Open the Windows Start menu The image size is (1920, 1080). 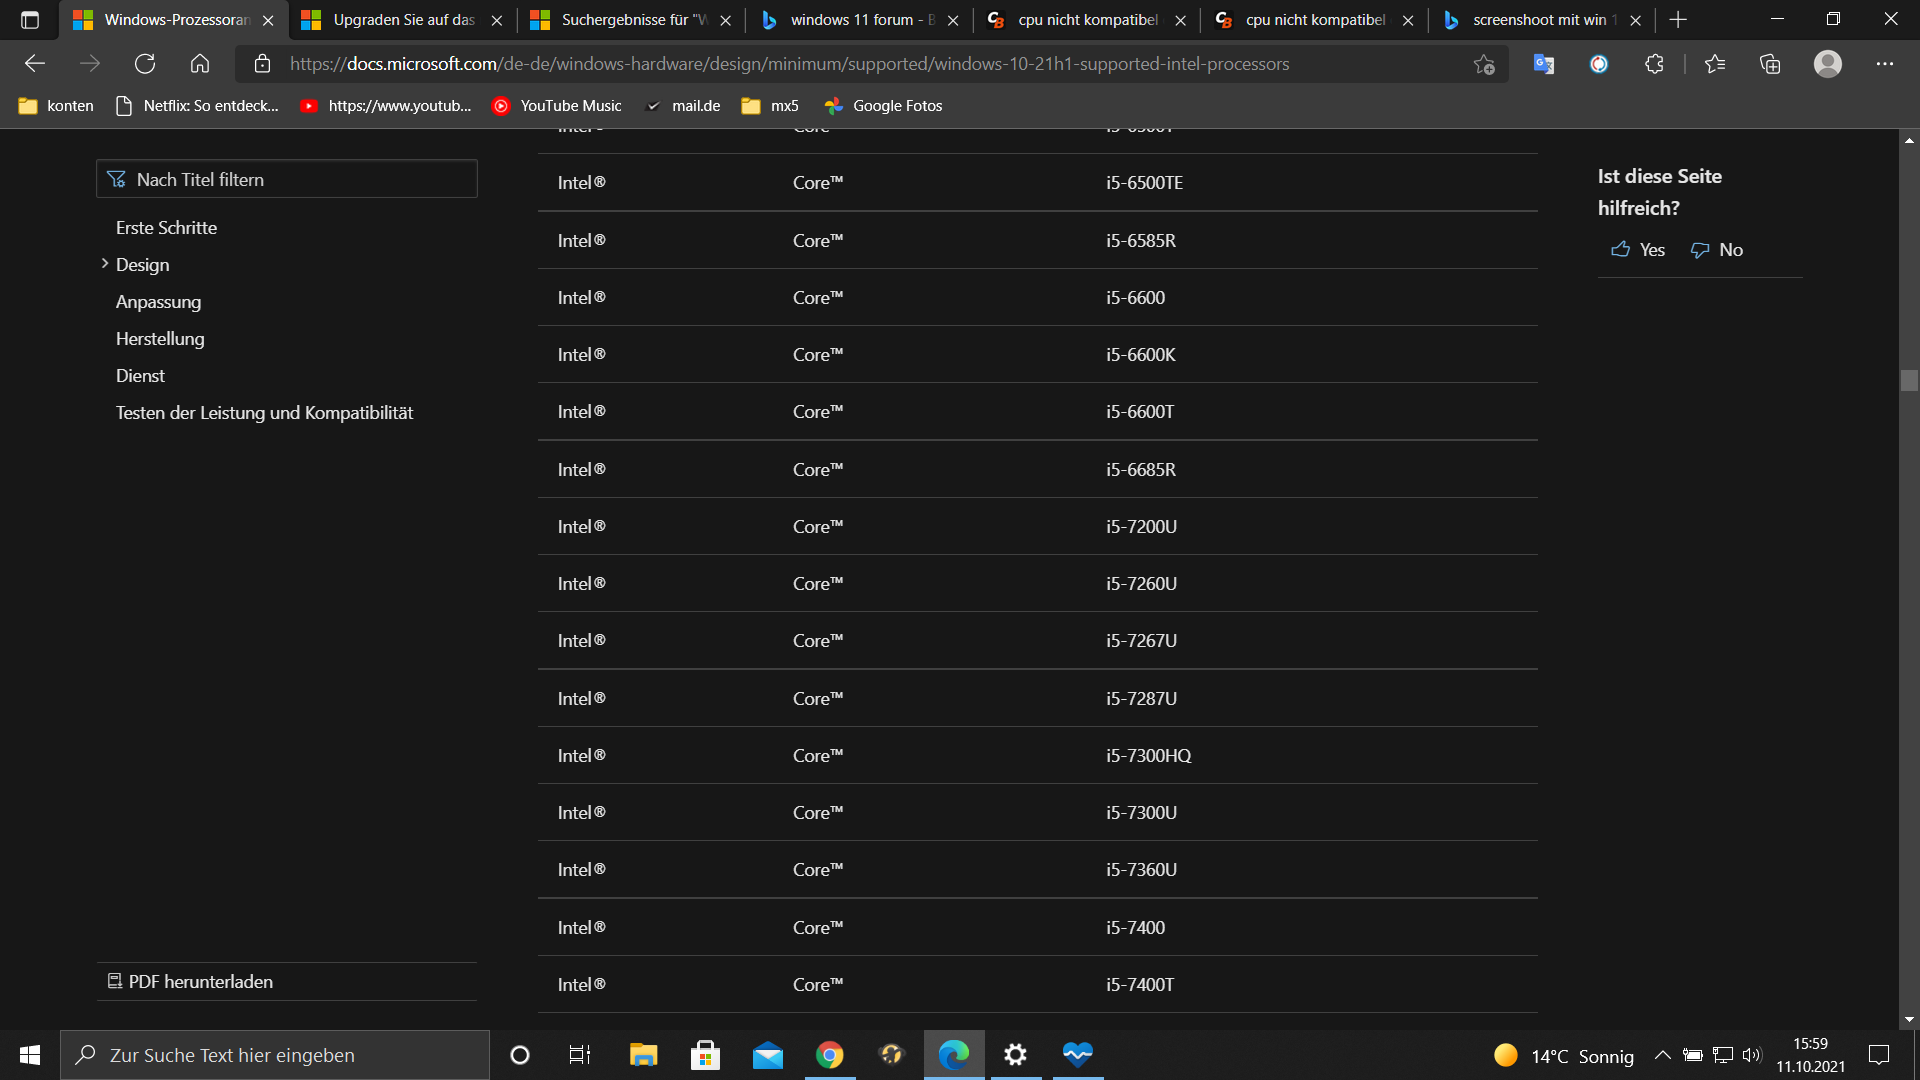pyautogui.click(x=30, y=1055)
